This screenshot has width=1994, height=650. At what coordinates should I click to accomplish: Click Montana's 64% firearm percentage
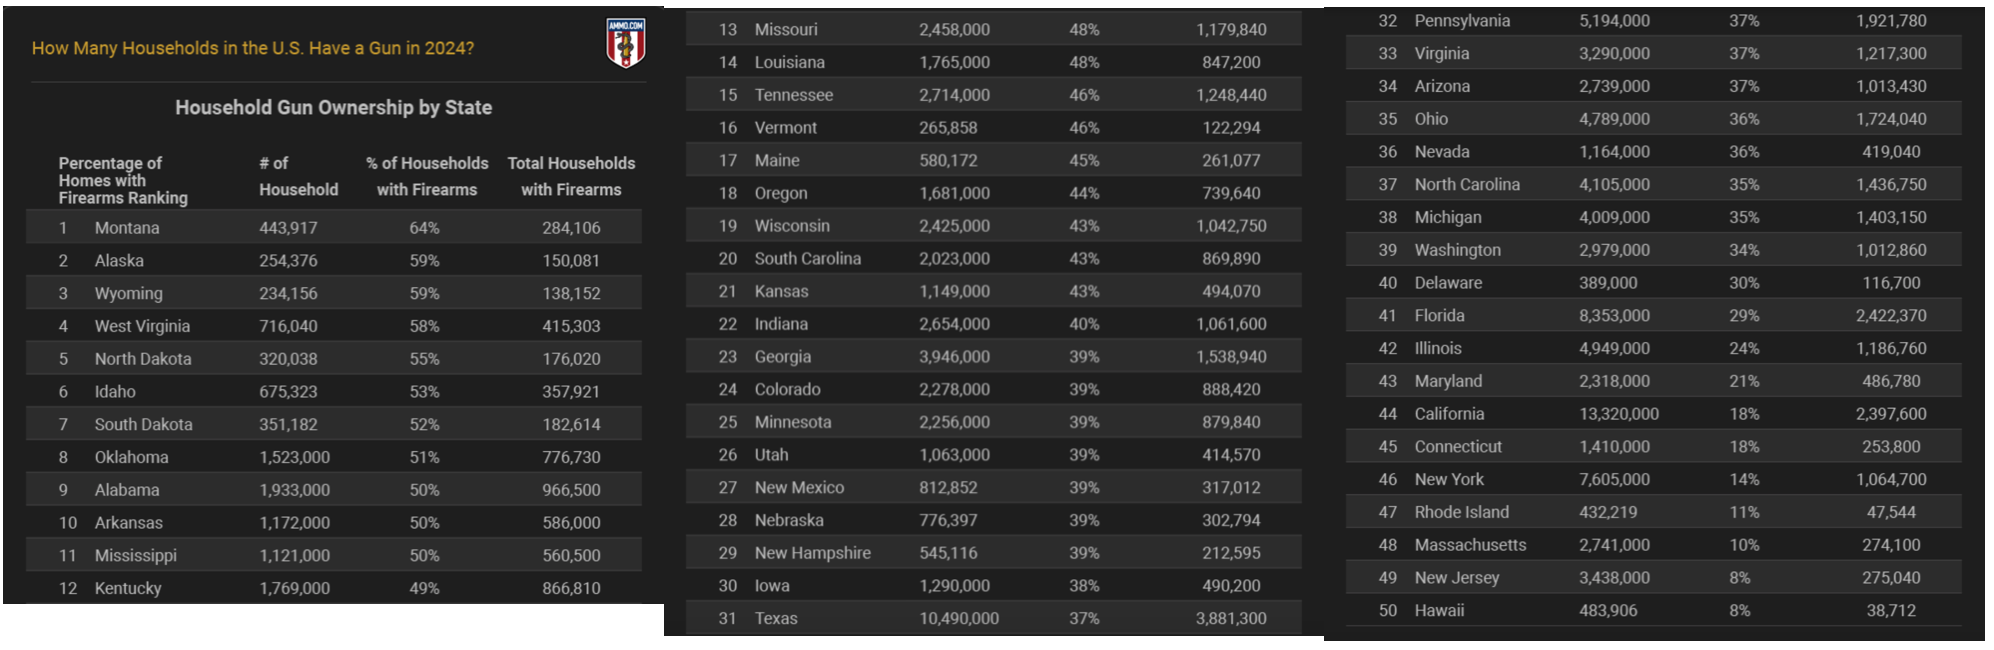[424, 228]
